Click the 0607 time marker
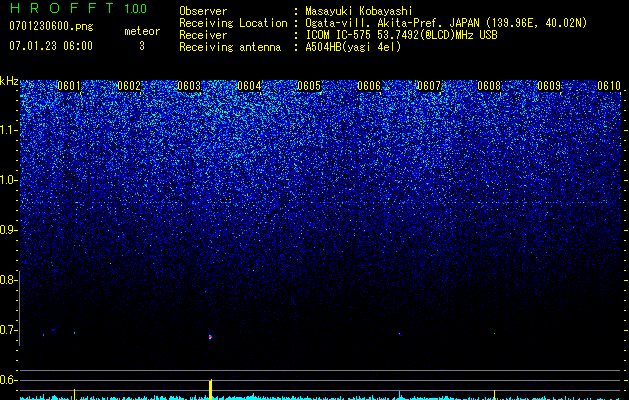 [x=429, y=86]
